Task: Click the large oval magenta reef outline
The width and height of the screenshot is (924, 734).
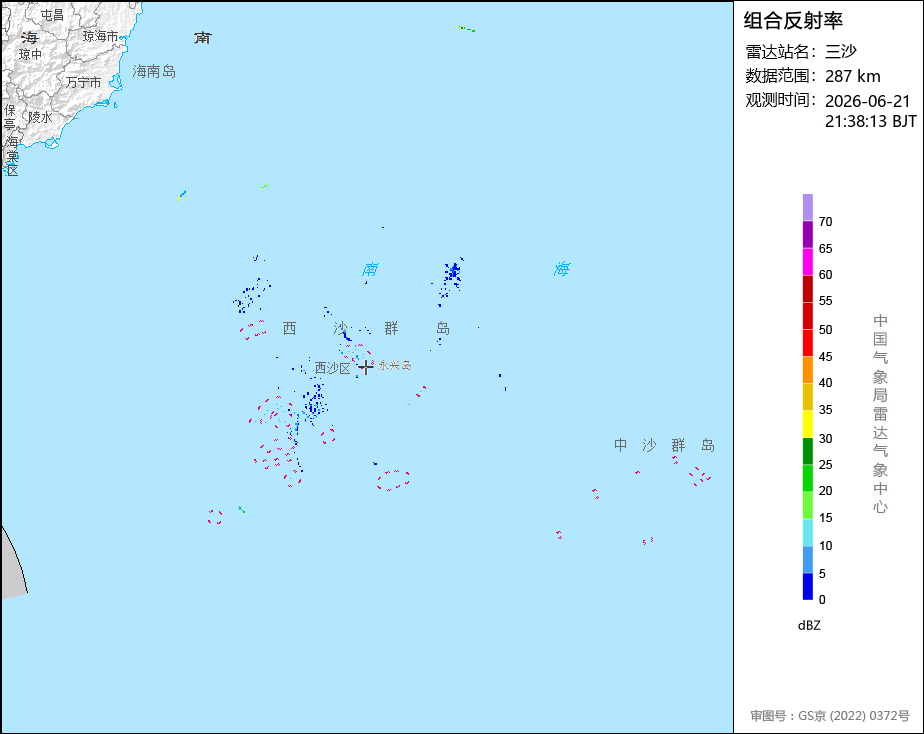Action: click(393, 480)
